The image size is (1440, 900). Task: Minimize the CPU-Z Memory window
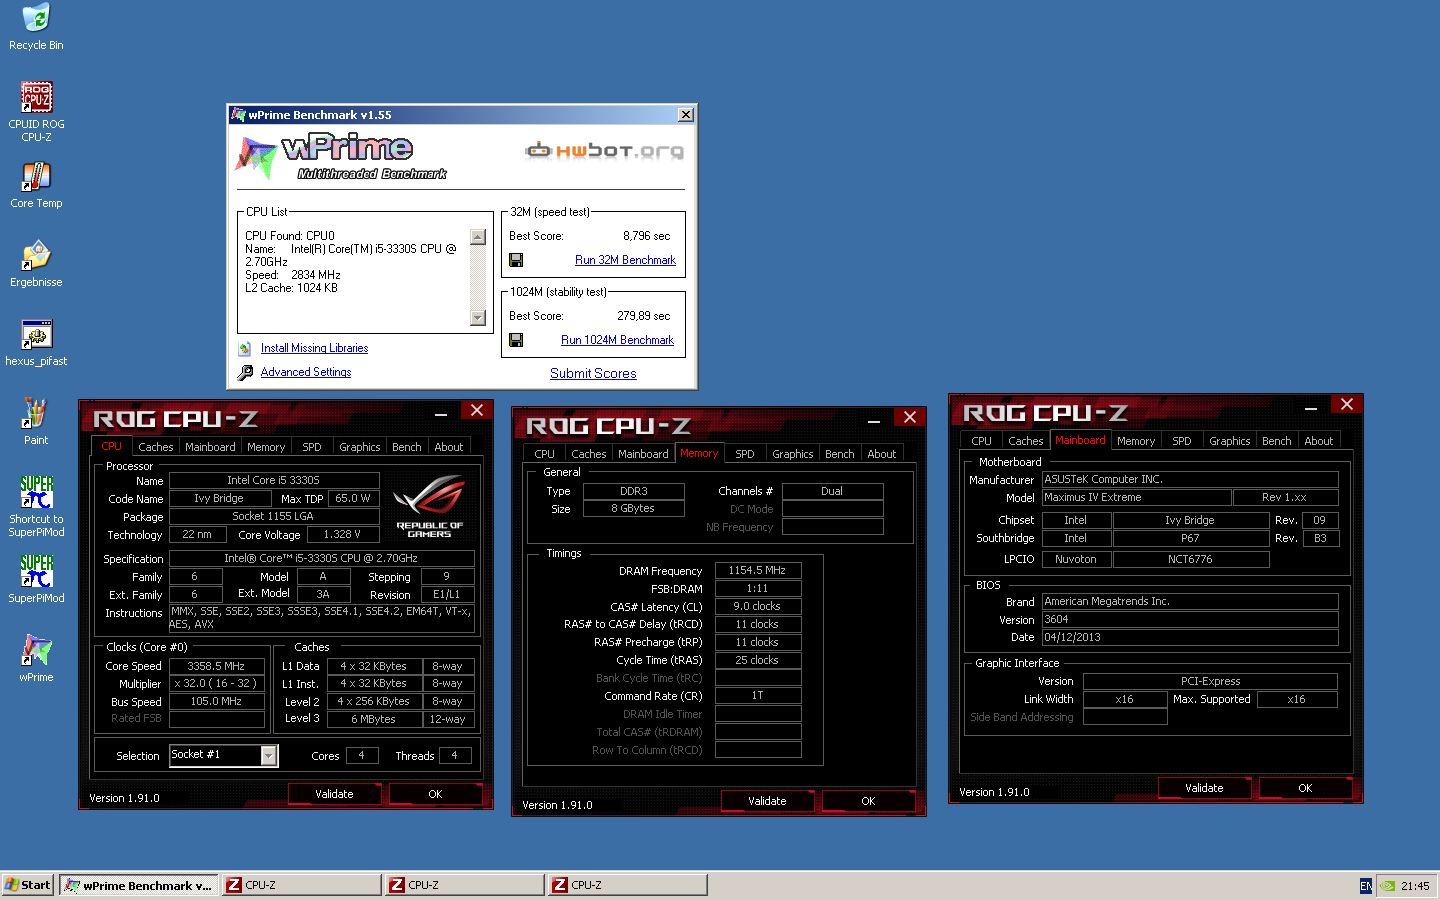point(874,418)
